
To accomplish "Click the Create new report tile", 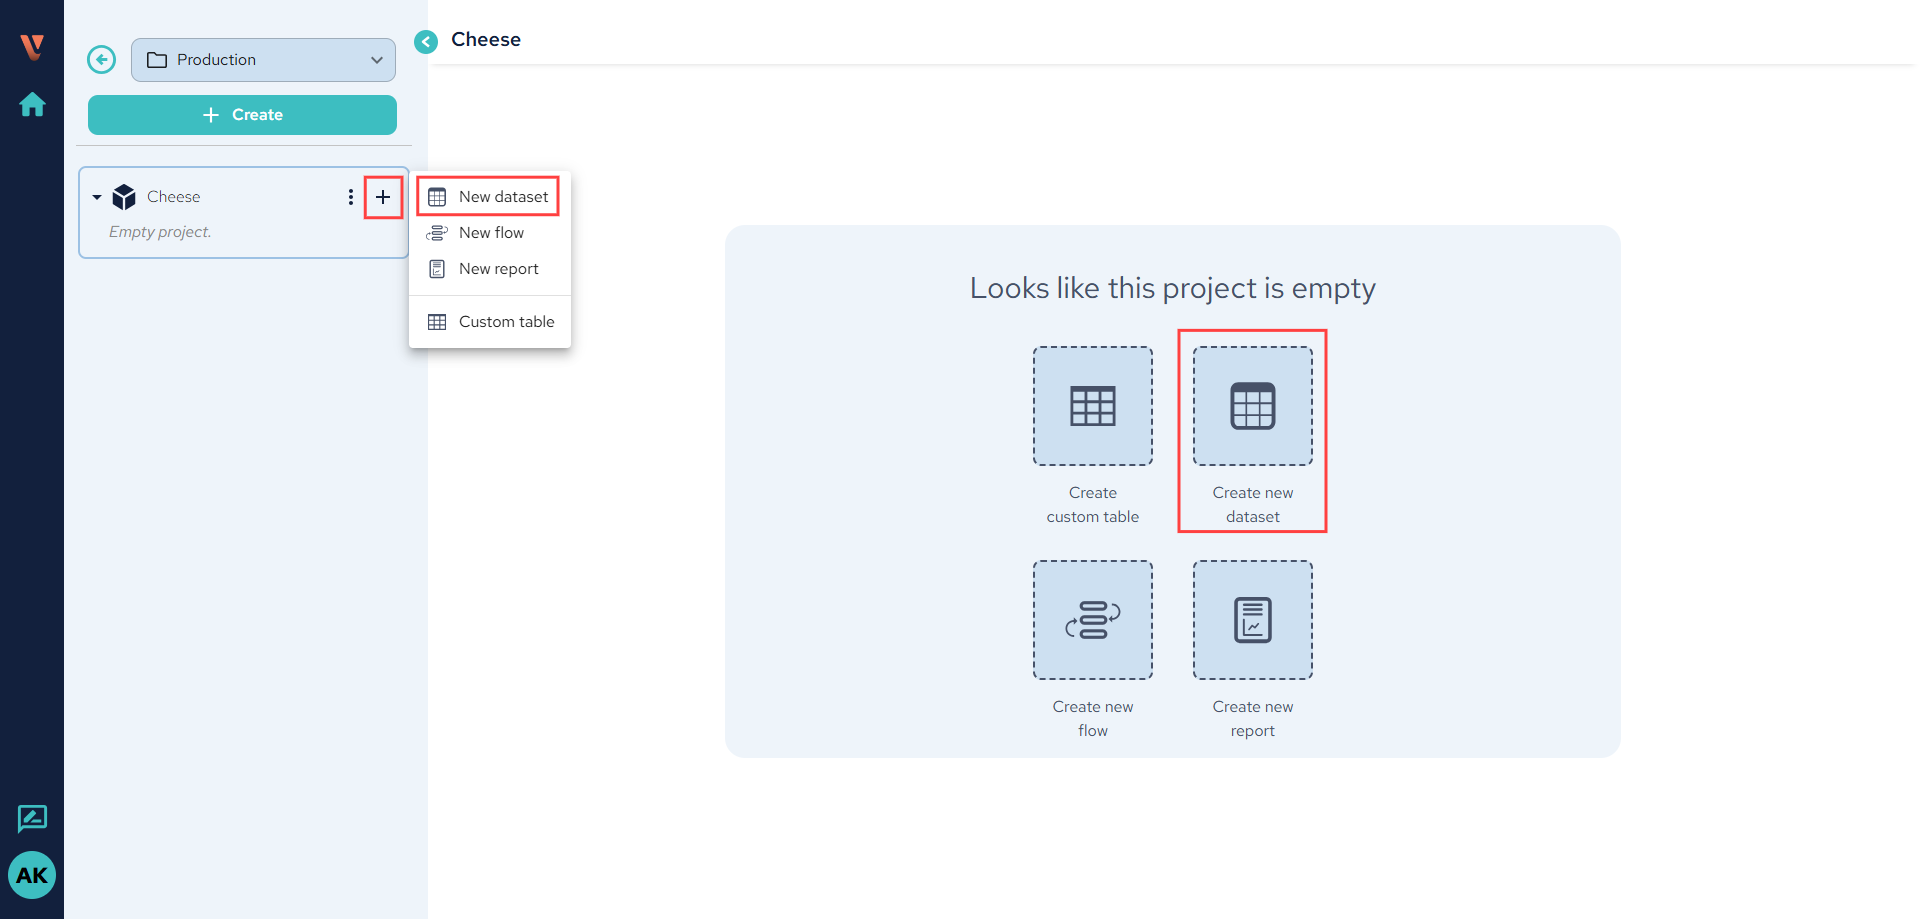I will (1253, 620).
